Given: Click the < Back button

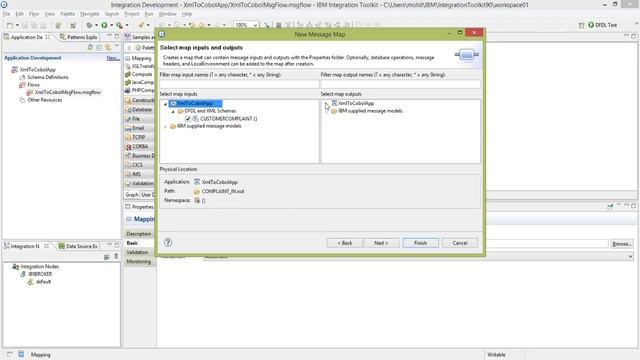Looking at the screenshot, I should click(x=345, y=243).
